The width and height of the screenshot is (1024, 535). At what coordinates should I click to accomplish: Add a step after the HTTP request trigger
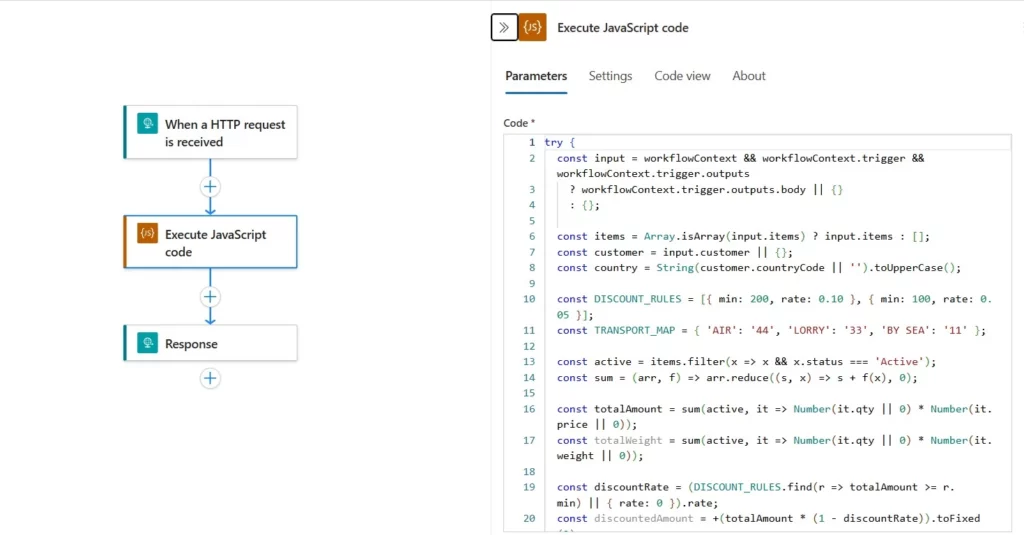(x=210, y=187)
